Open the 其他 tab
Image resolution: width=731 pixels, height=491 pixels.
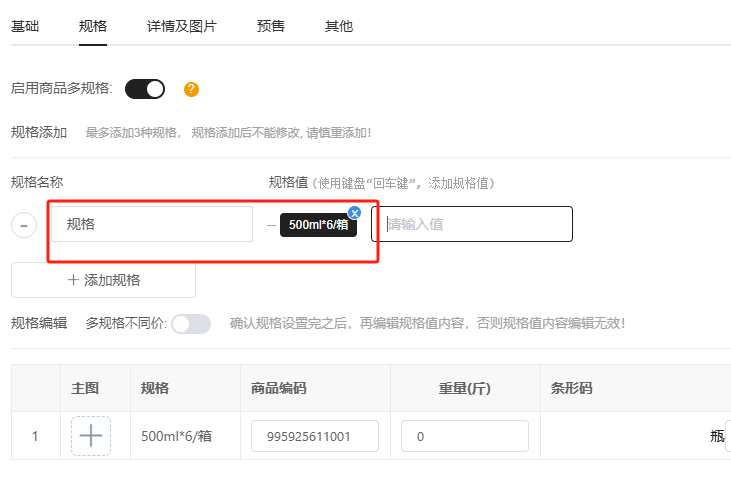coord(339,26)
